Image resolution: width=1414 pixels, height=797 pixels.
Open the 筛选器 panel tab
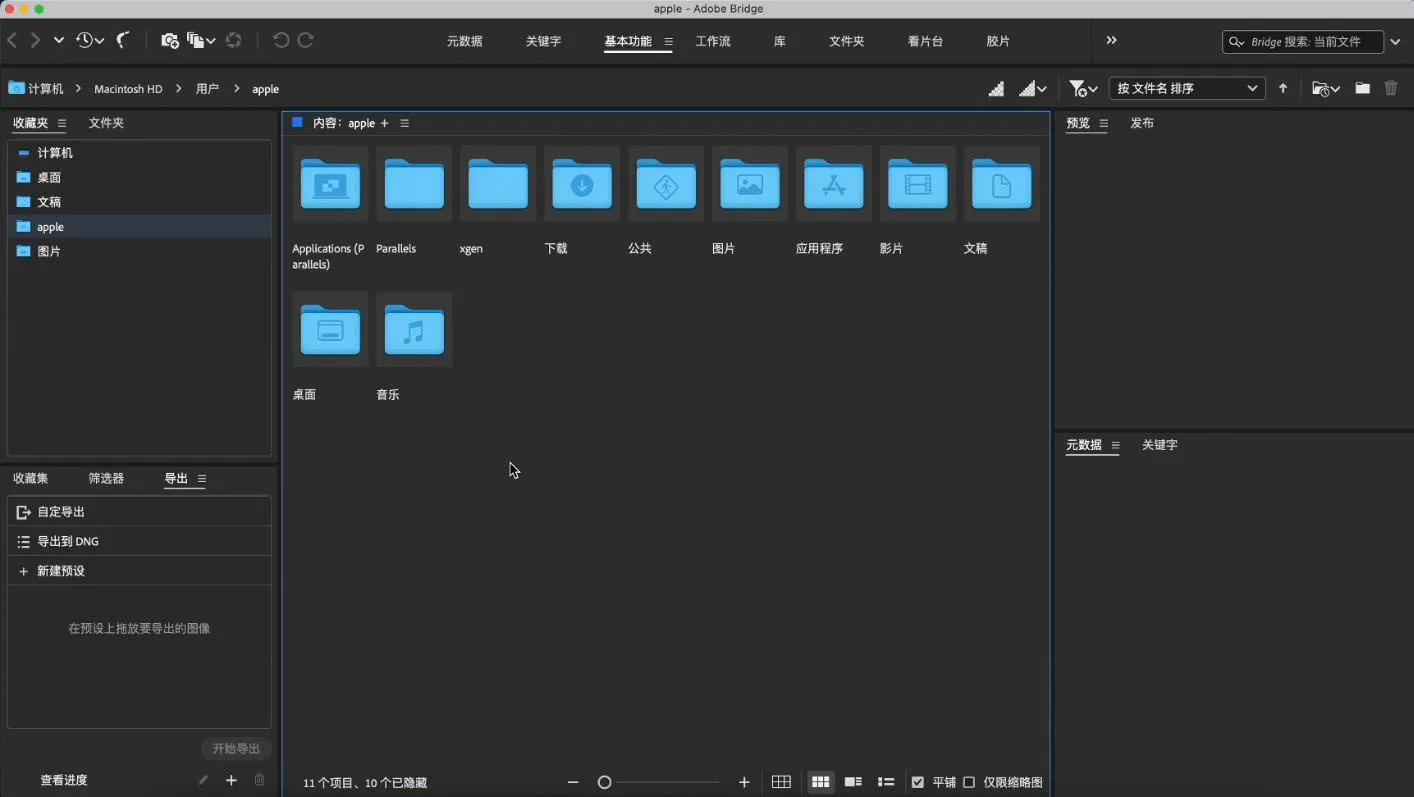(106, 478)
